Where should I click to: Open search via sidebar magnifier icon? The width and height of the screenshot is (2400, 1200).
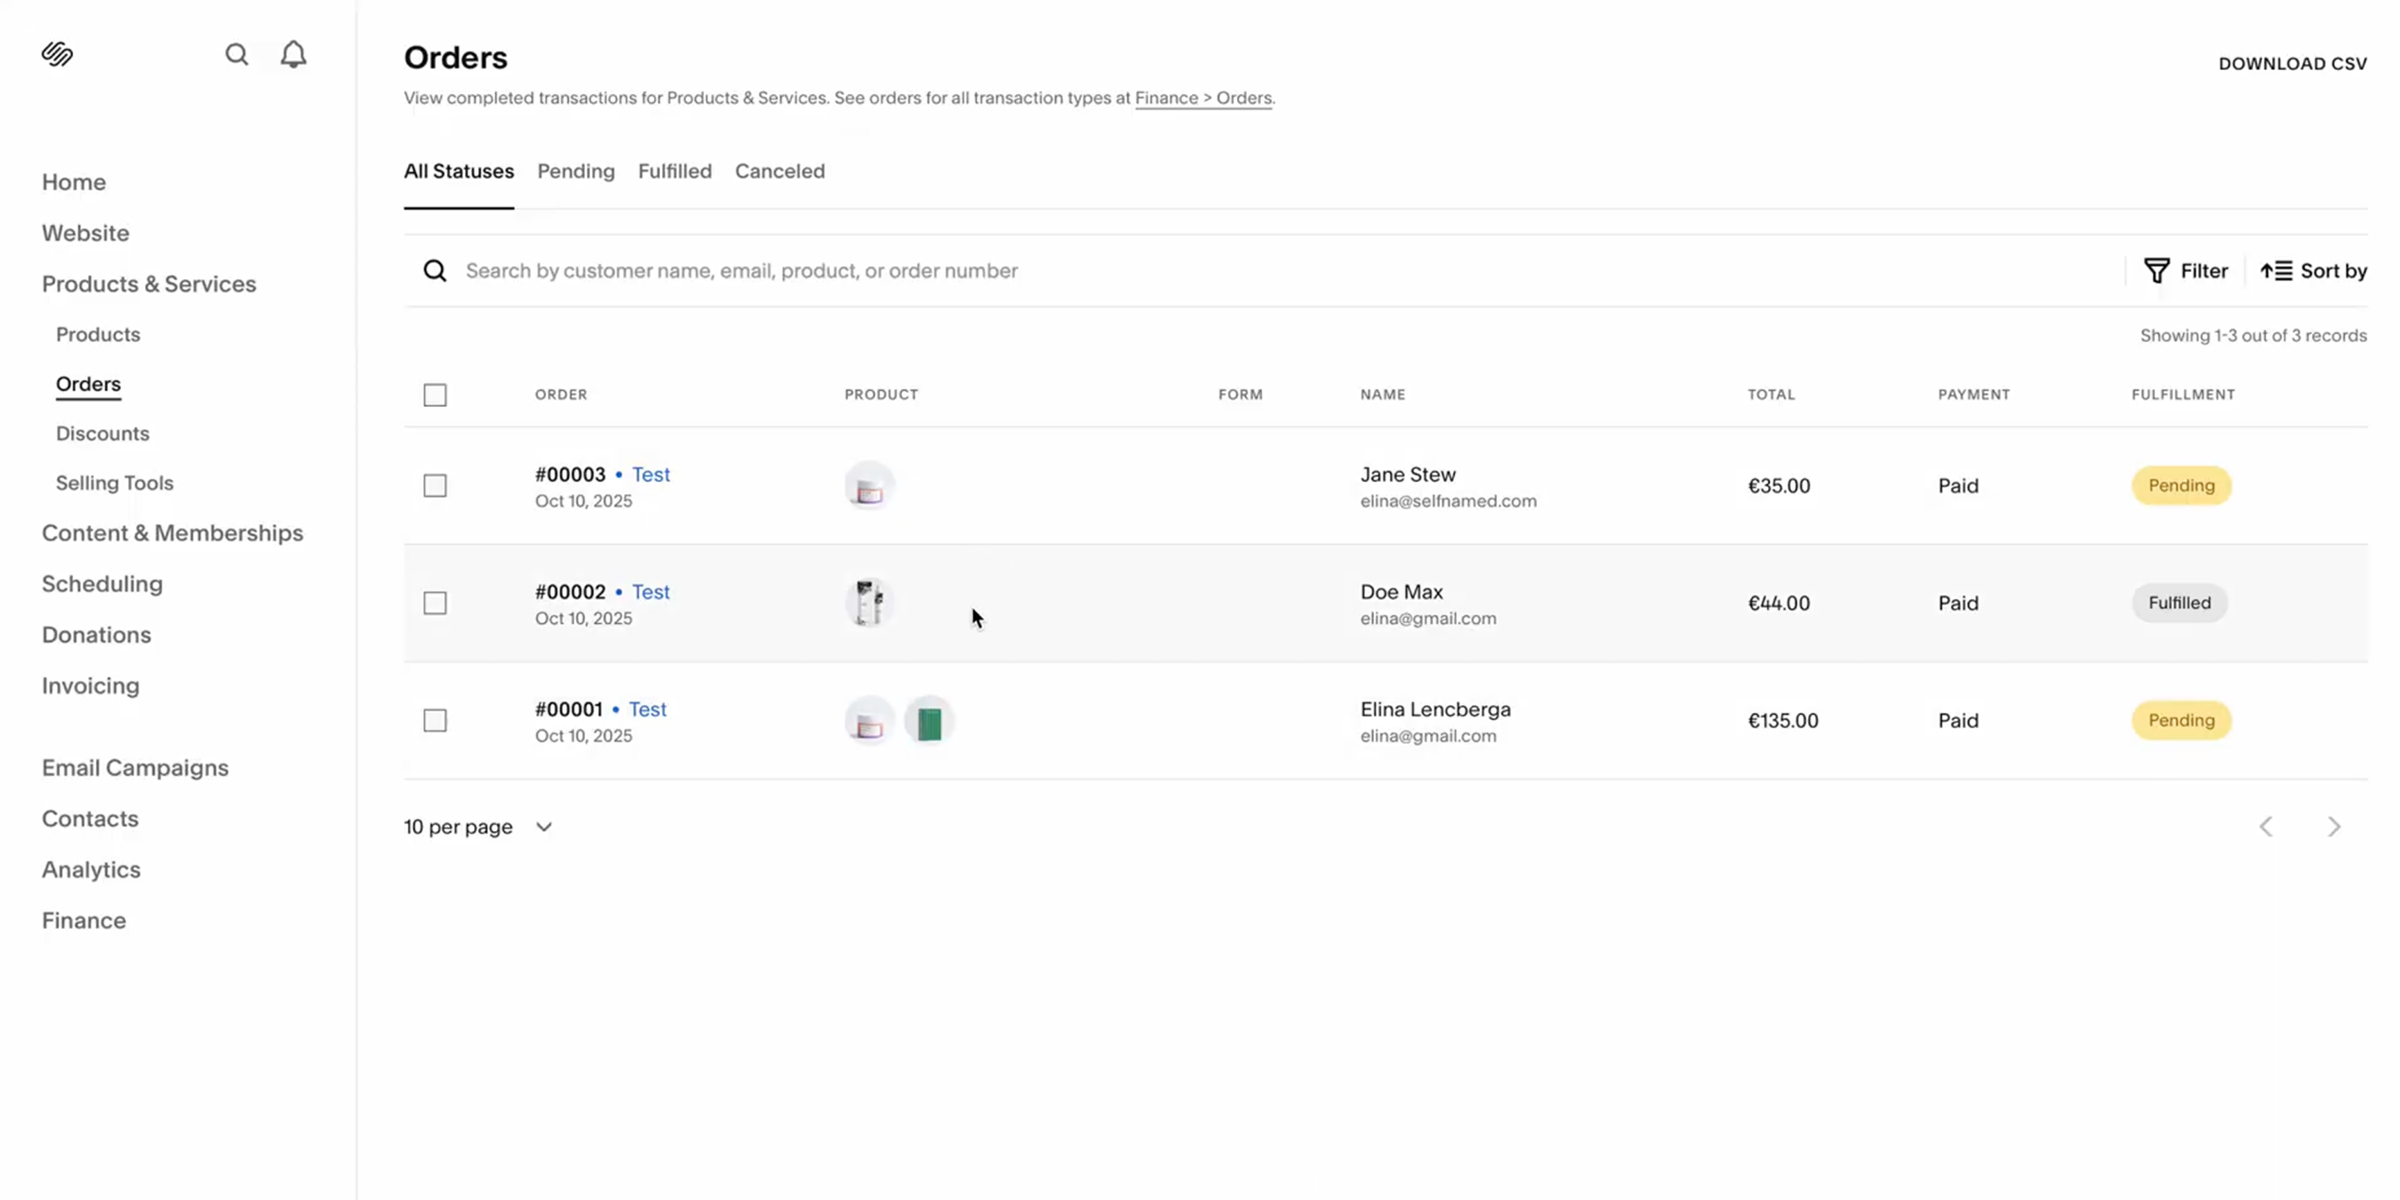pos(236,54)
